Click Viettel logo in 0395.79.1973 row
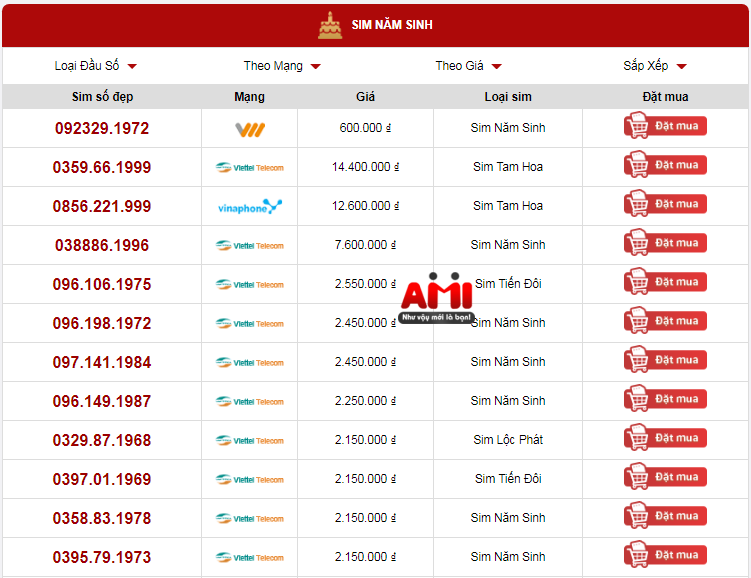751x578 pixels. click(x=250, y=557)
